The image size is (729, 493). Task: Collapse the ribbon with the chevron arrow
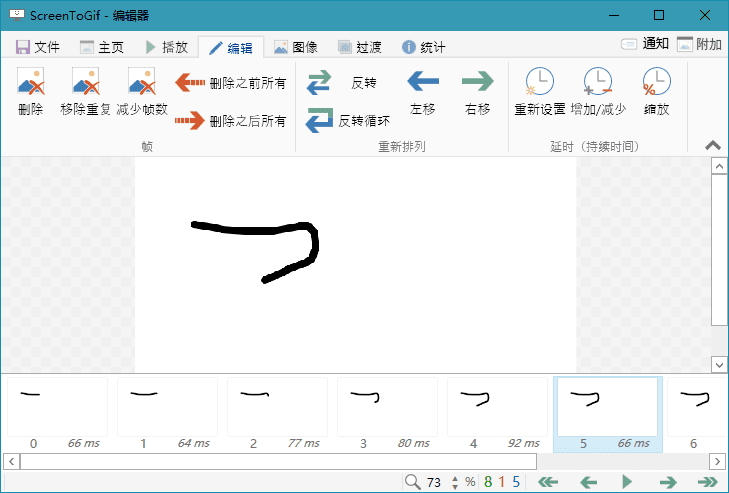point(713,145)
